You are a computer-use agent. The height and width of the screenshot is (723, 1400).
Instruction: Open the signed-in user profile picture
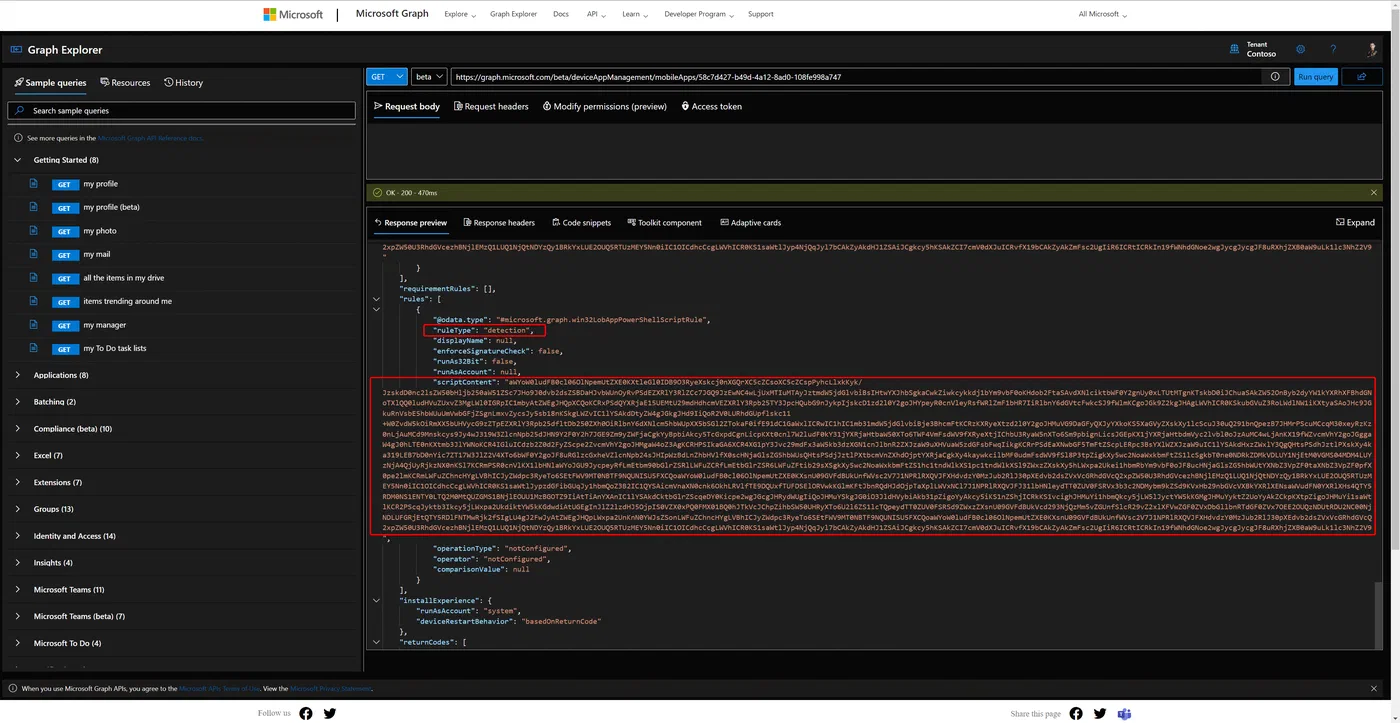click(x=1372, y=49)
